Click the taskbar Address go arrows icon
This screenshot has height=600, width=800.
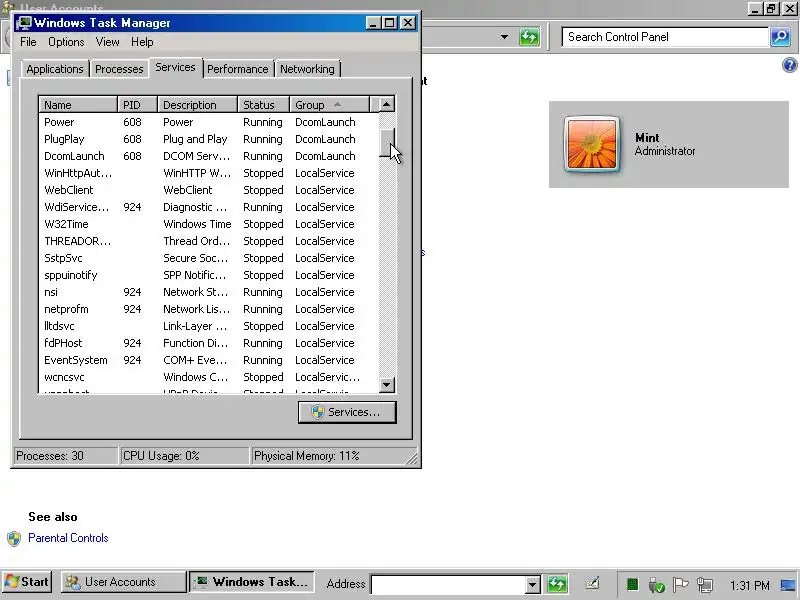click(557, 584)
